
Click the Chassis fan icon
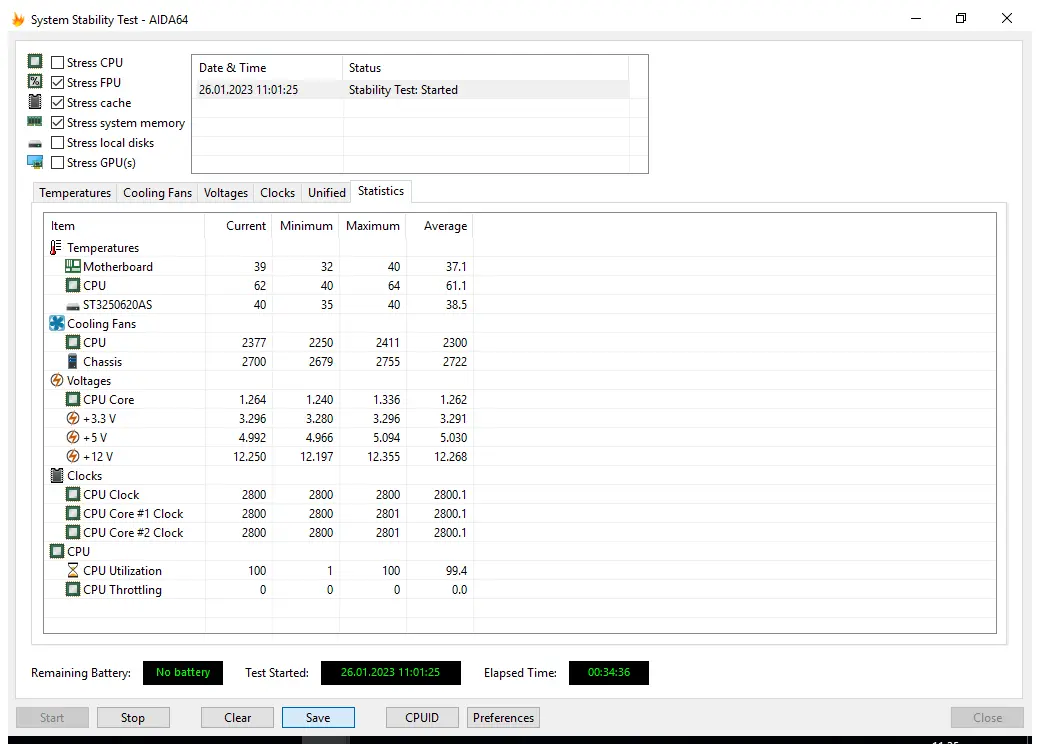pyautogui.click(x=72, y=361)
